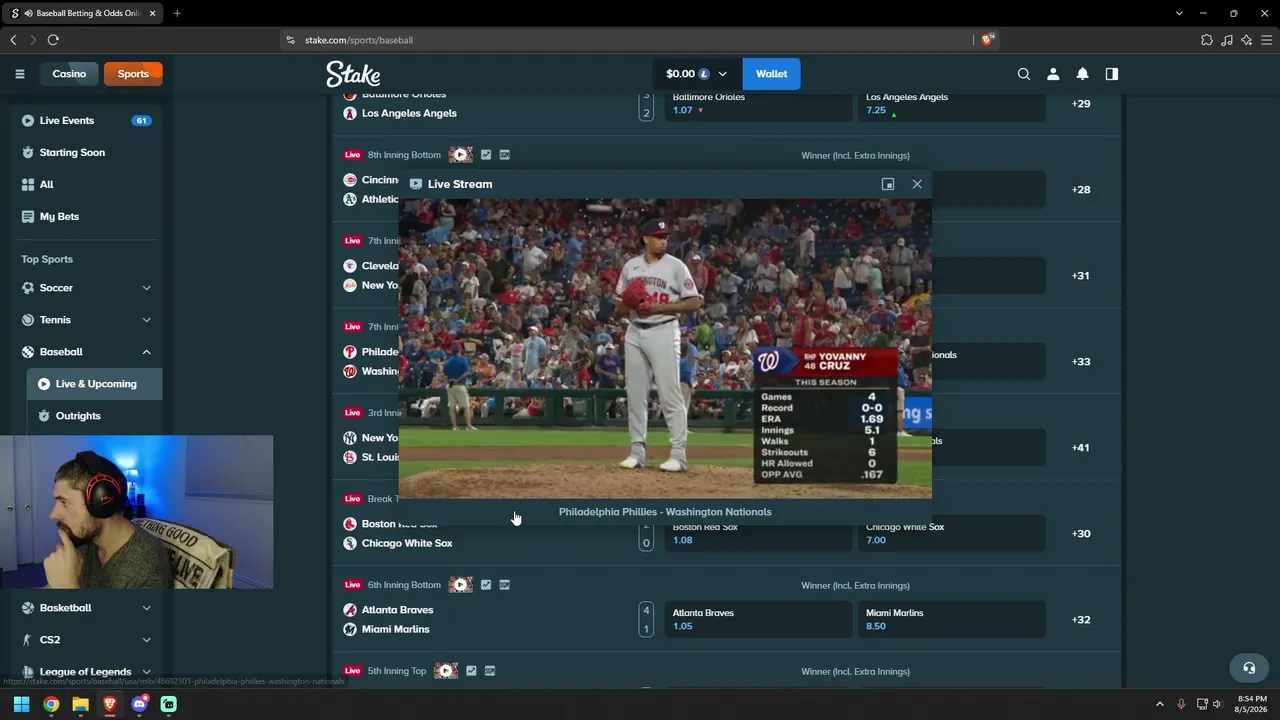
Task: Open File Explorer from the taskbar
Action: [x=80, y=704]
